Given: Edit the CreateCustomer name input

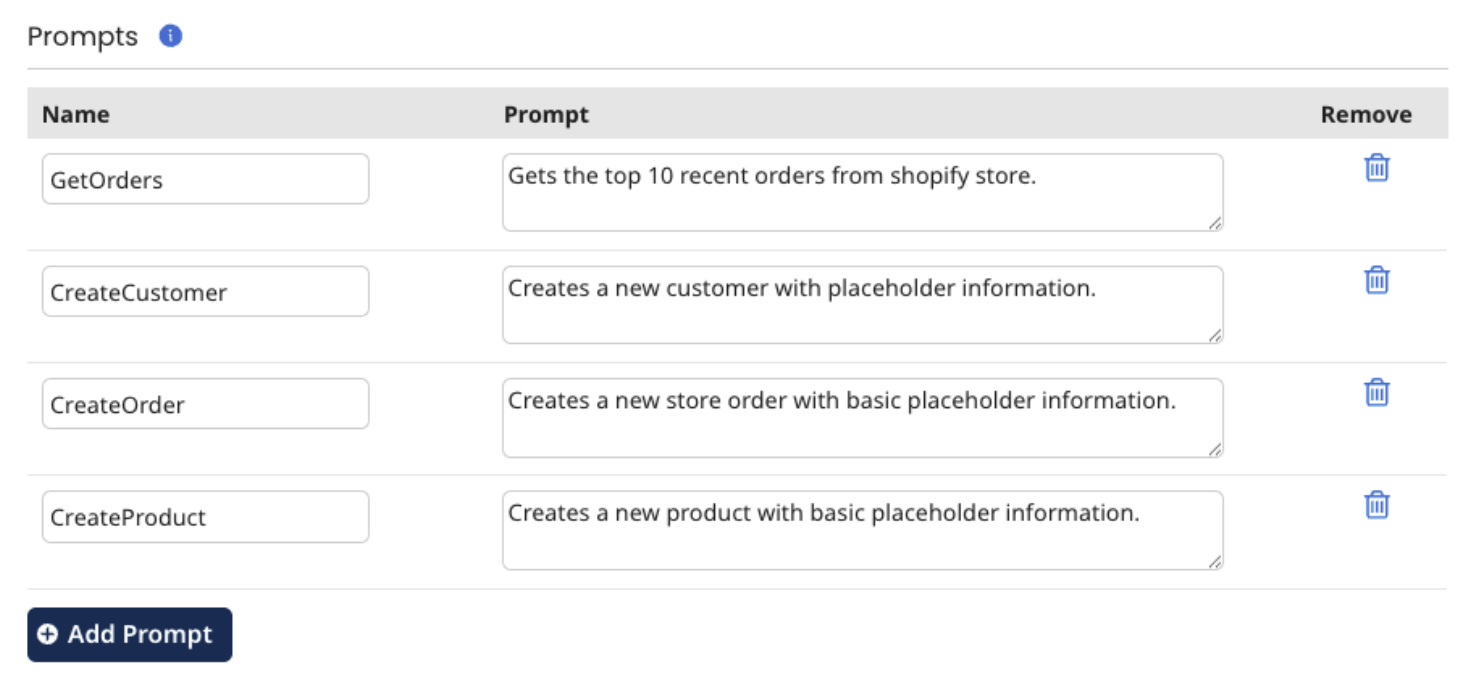Looking at the screenshot, I should point(205,292).
